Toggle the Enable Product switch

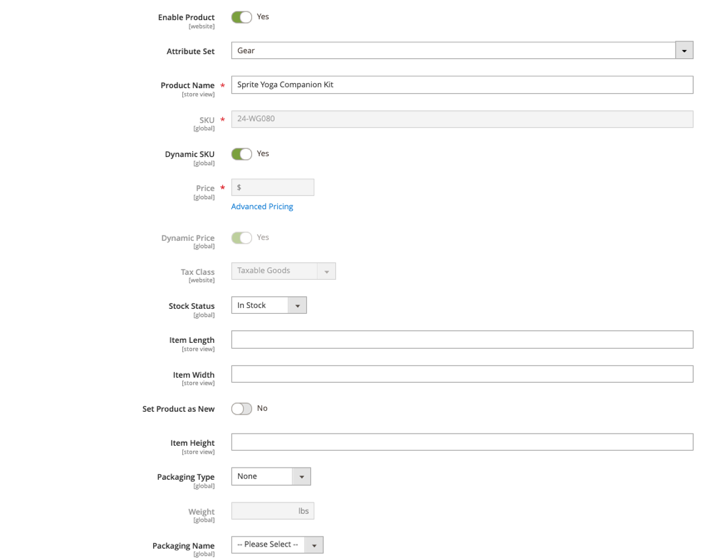[241, 17]
